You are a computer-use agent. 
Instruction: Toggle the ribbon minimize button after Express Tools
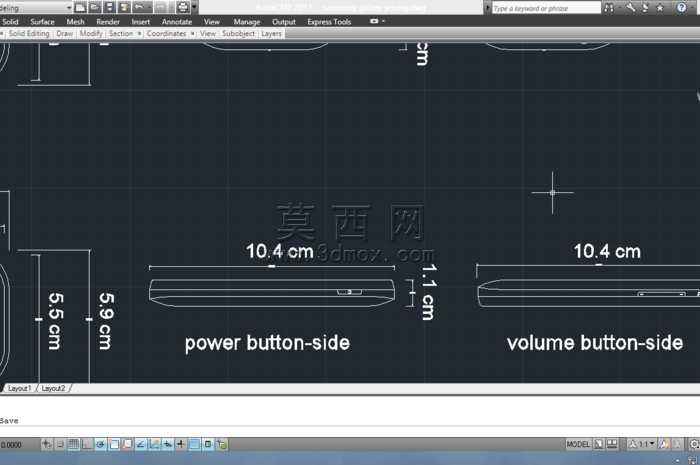375,21
